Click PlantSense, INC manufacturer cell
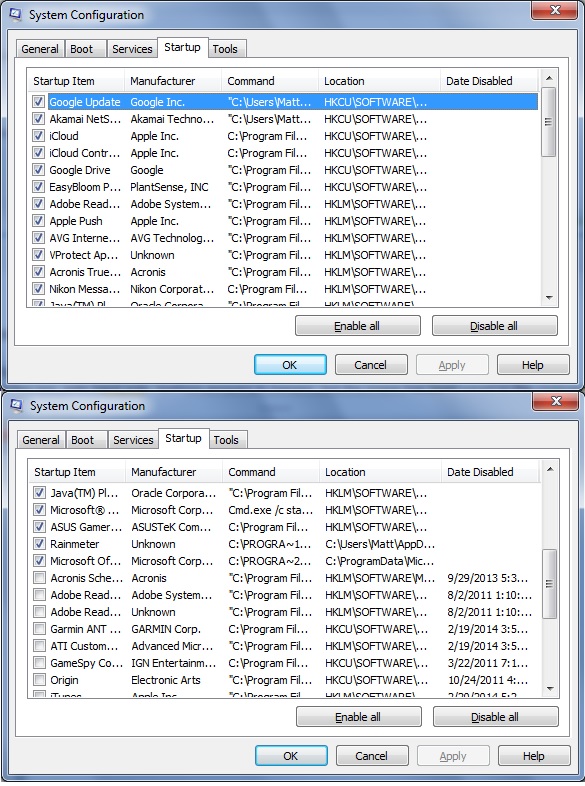Screen dimensions: 585x786 pyautogui.click(x=169, y=187)
